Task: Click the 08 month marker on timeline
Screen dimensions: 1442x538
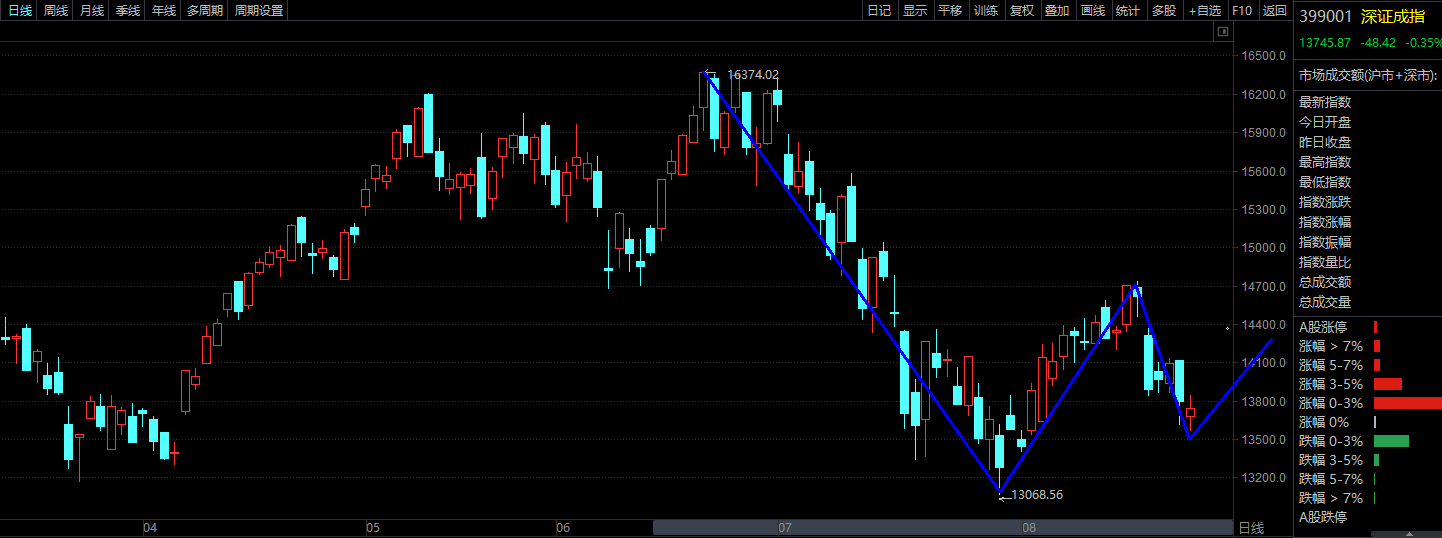Action: [1028, 527]
